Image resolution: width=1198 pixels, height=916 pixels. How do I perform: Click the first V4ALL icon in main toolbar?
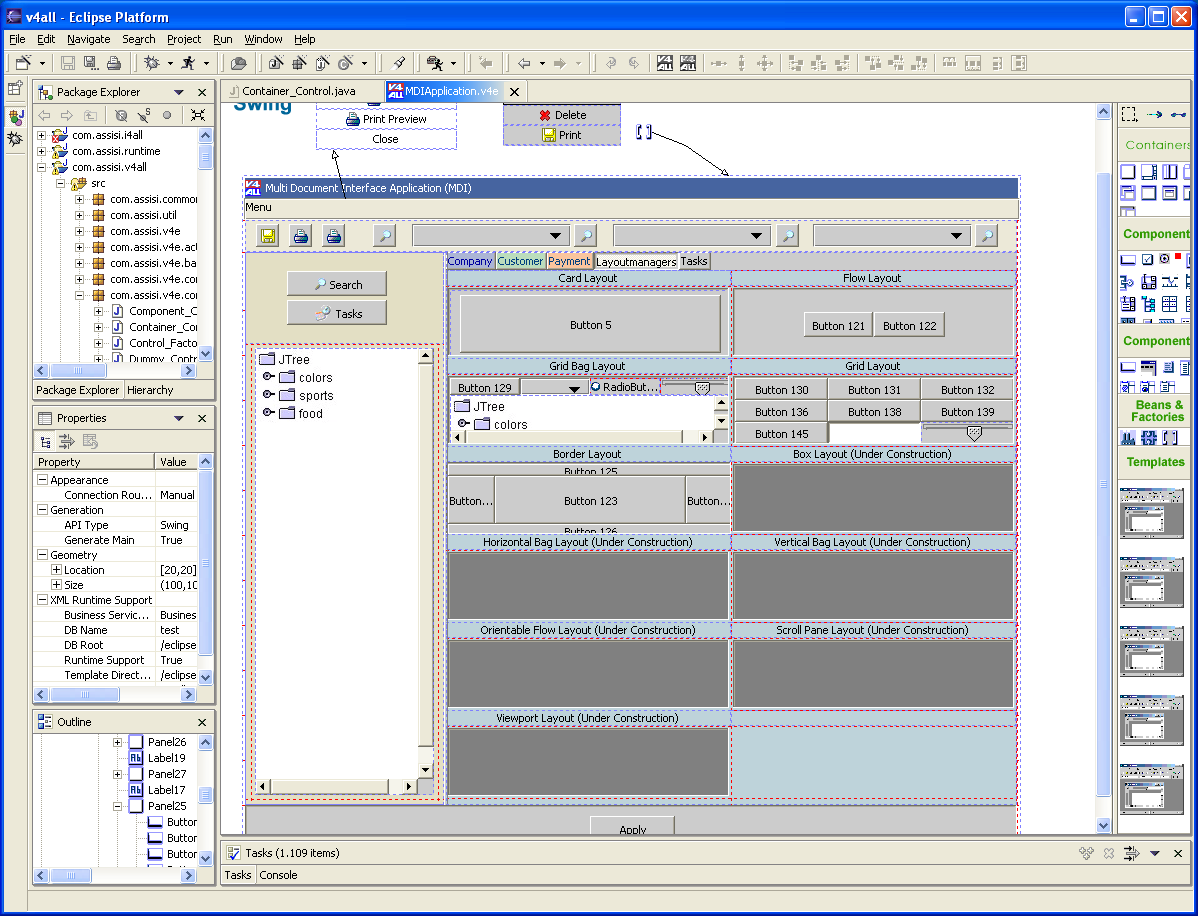665,63
